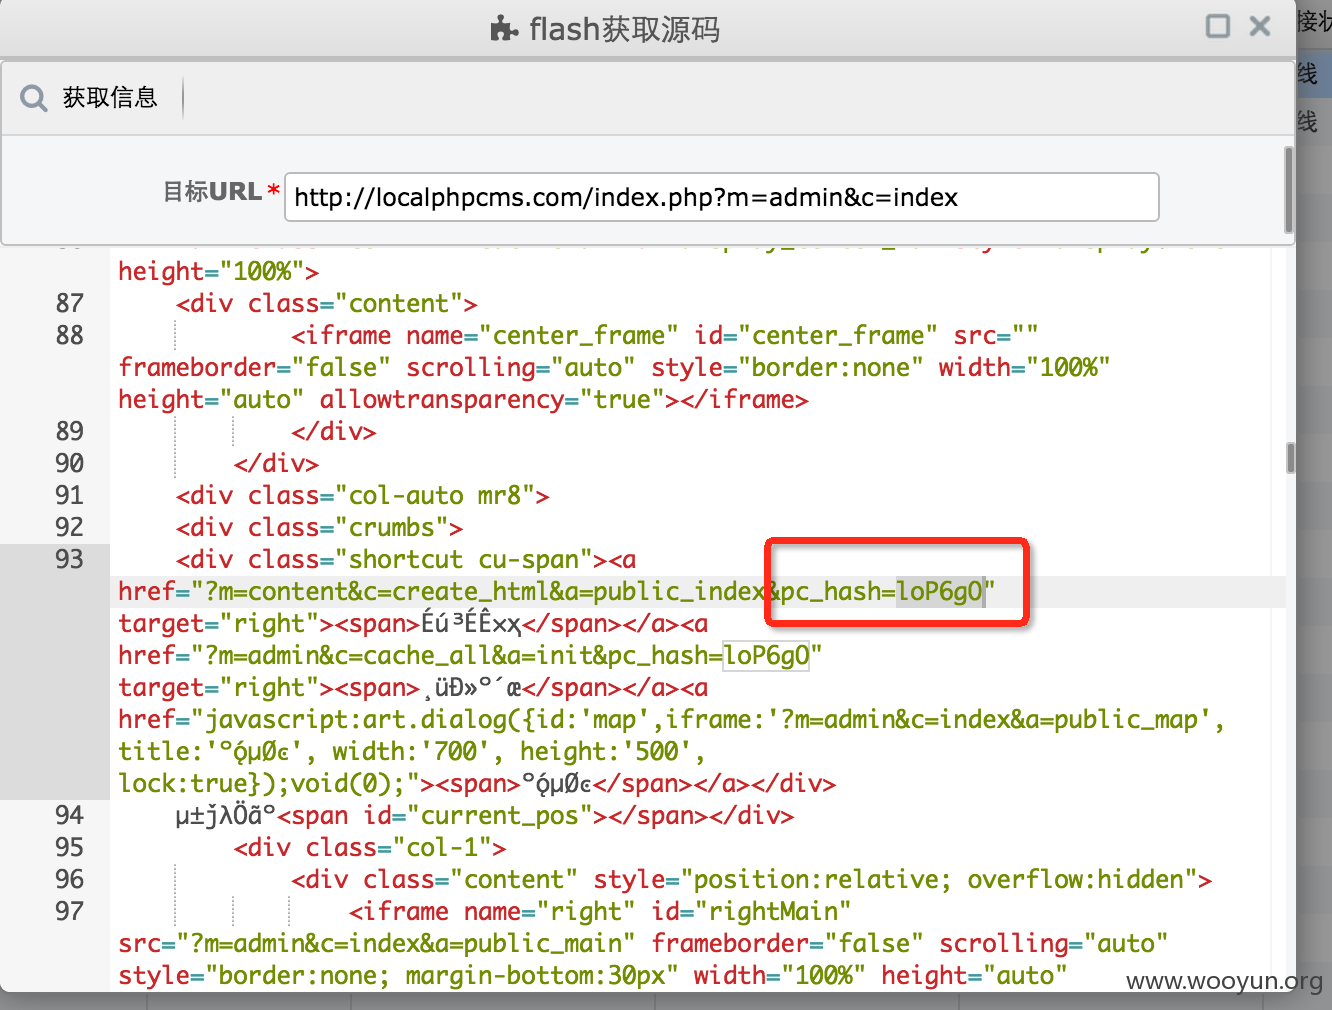Click the 目标URL input field
This screenshot has height=1010, width=1332.
[722, 197]
